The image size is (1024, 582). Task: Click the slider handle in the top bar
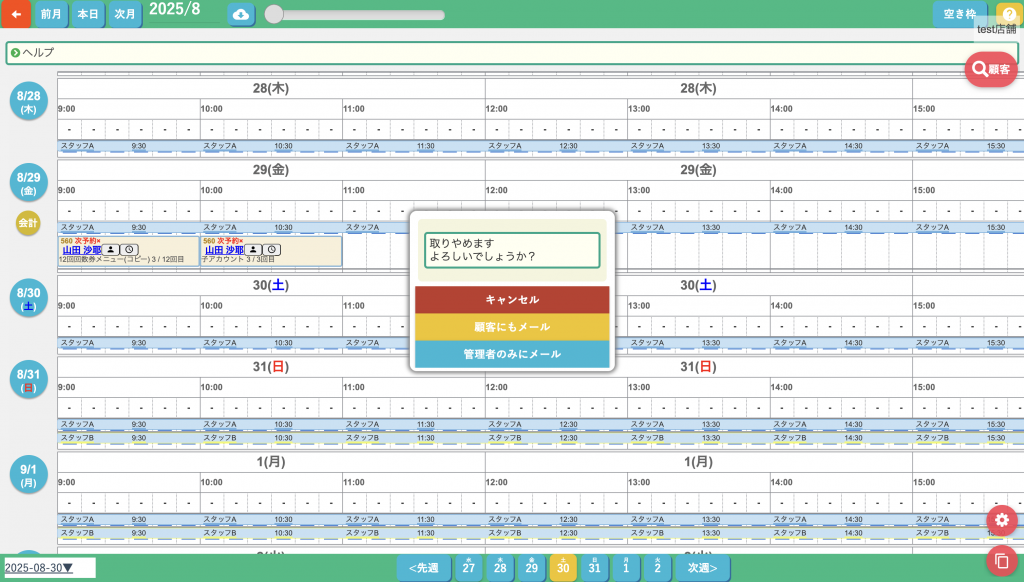click(x=273, y=15)
